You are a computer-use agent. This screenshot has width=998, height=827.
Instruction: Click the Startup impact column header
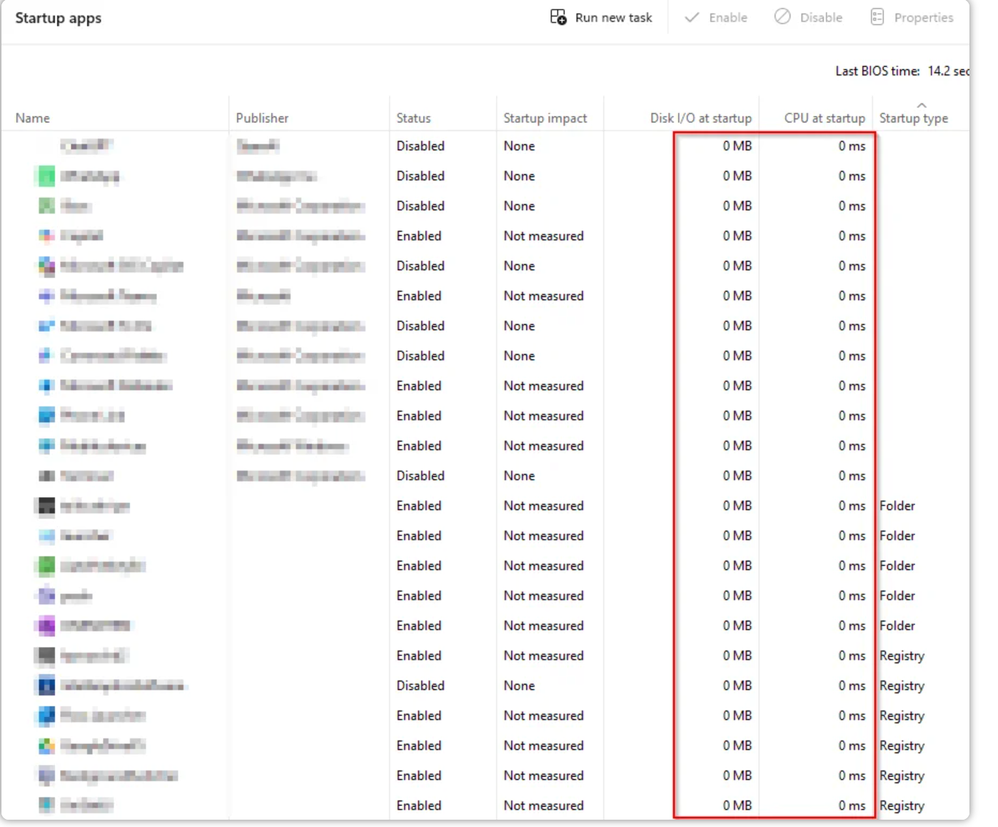pyautogui.click(x=545, y=118)
